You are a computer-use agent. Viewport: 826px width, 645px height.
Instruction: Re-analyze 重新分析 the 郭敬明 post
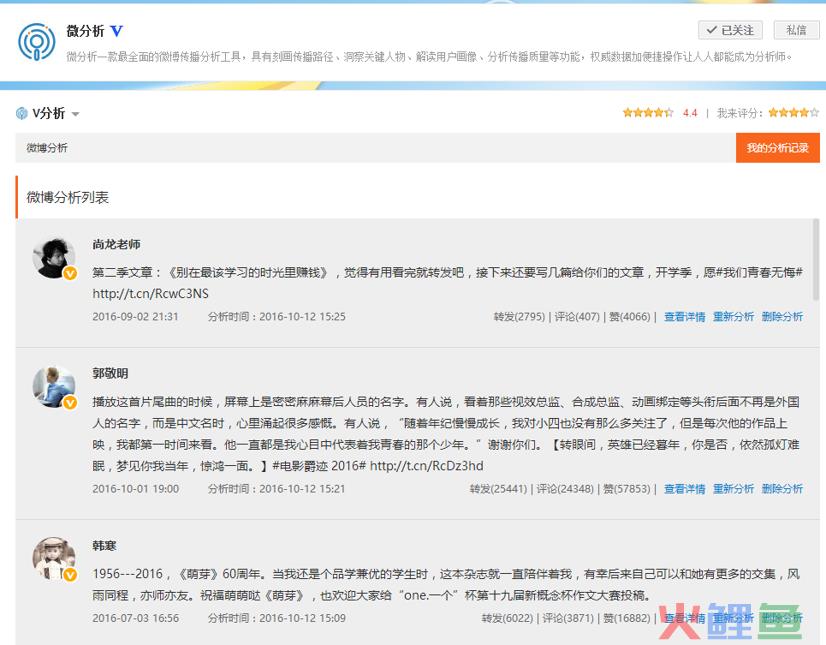click(733, 489)
